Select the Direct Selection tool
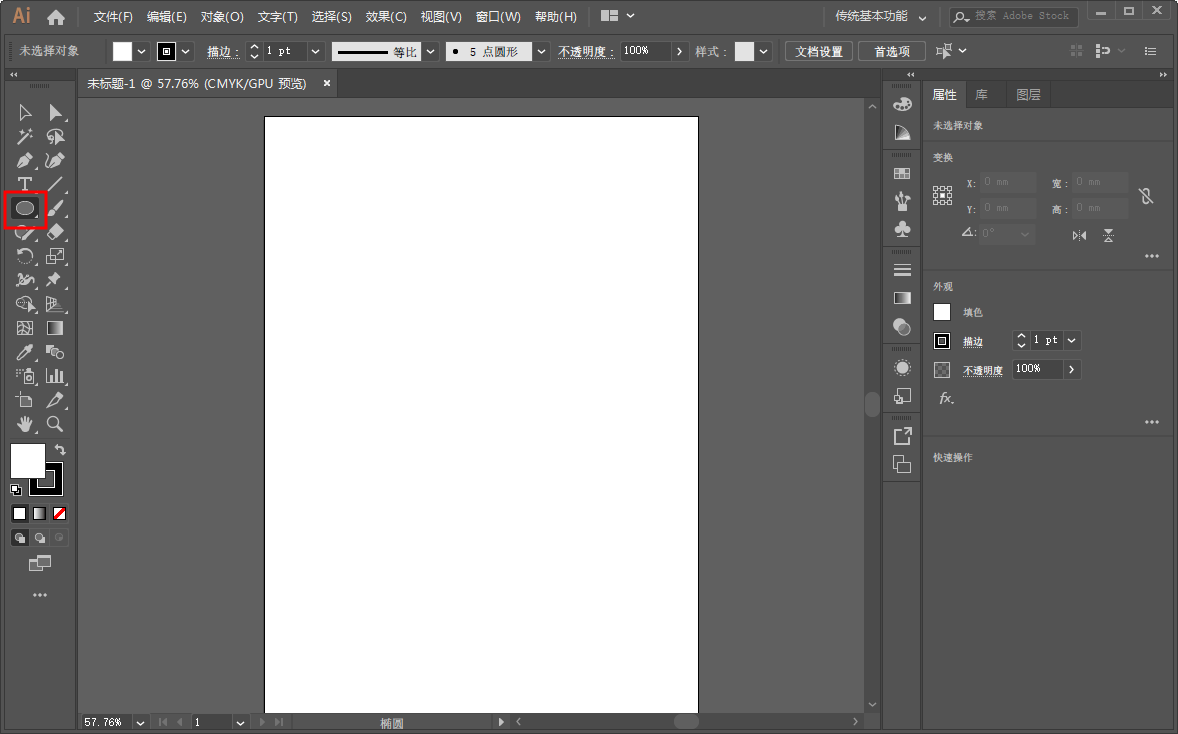Viewport: 1178px width, 734px height. (x=55, y=113)
